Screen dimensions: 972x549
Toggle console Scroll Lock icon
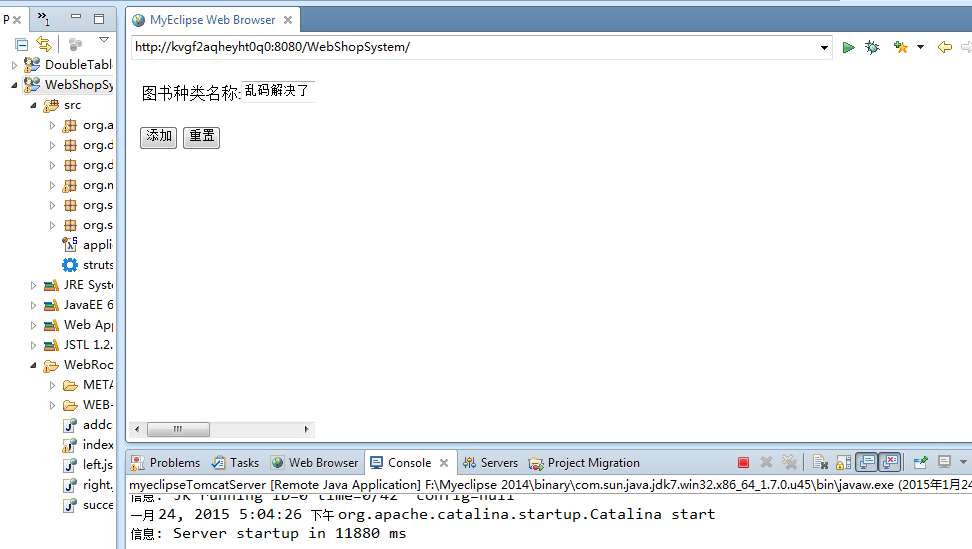(x=843, y=462)
